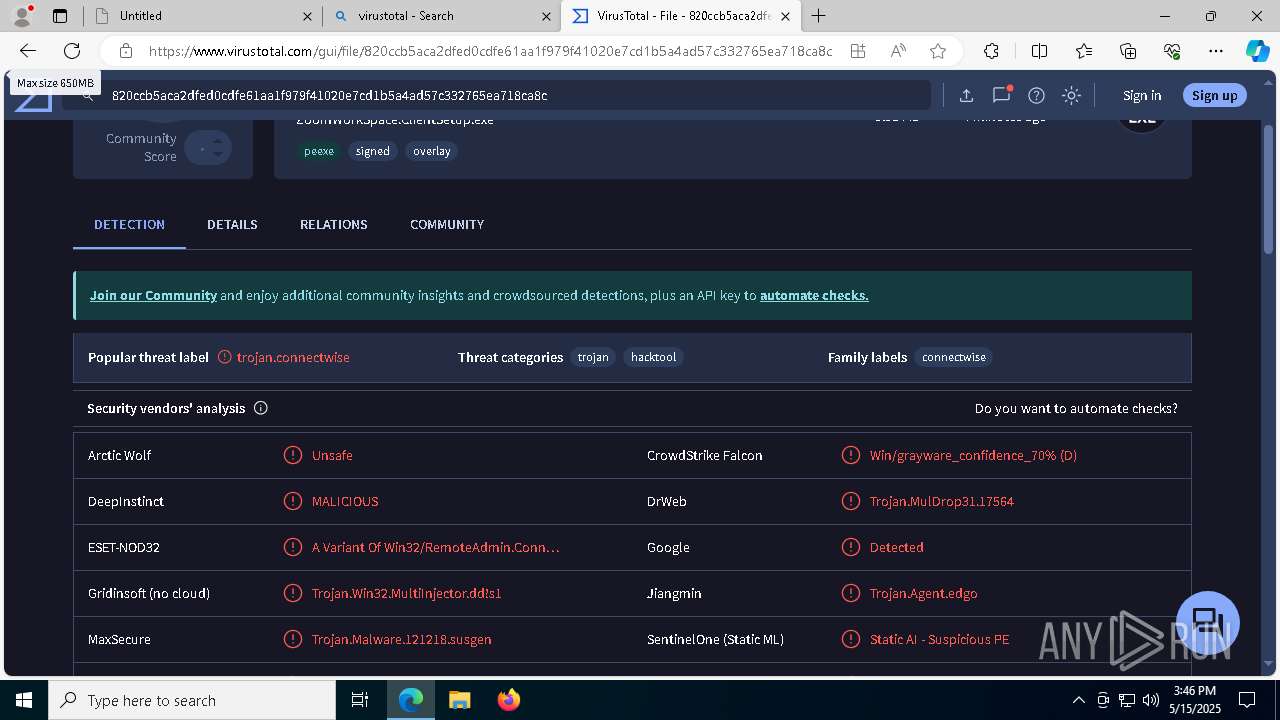This screenshot has height=720, width=1280.
Task: Open the automate checks link
Action: click(x=814, y=295)
